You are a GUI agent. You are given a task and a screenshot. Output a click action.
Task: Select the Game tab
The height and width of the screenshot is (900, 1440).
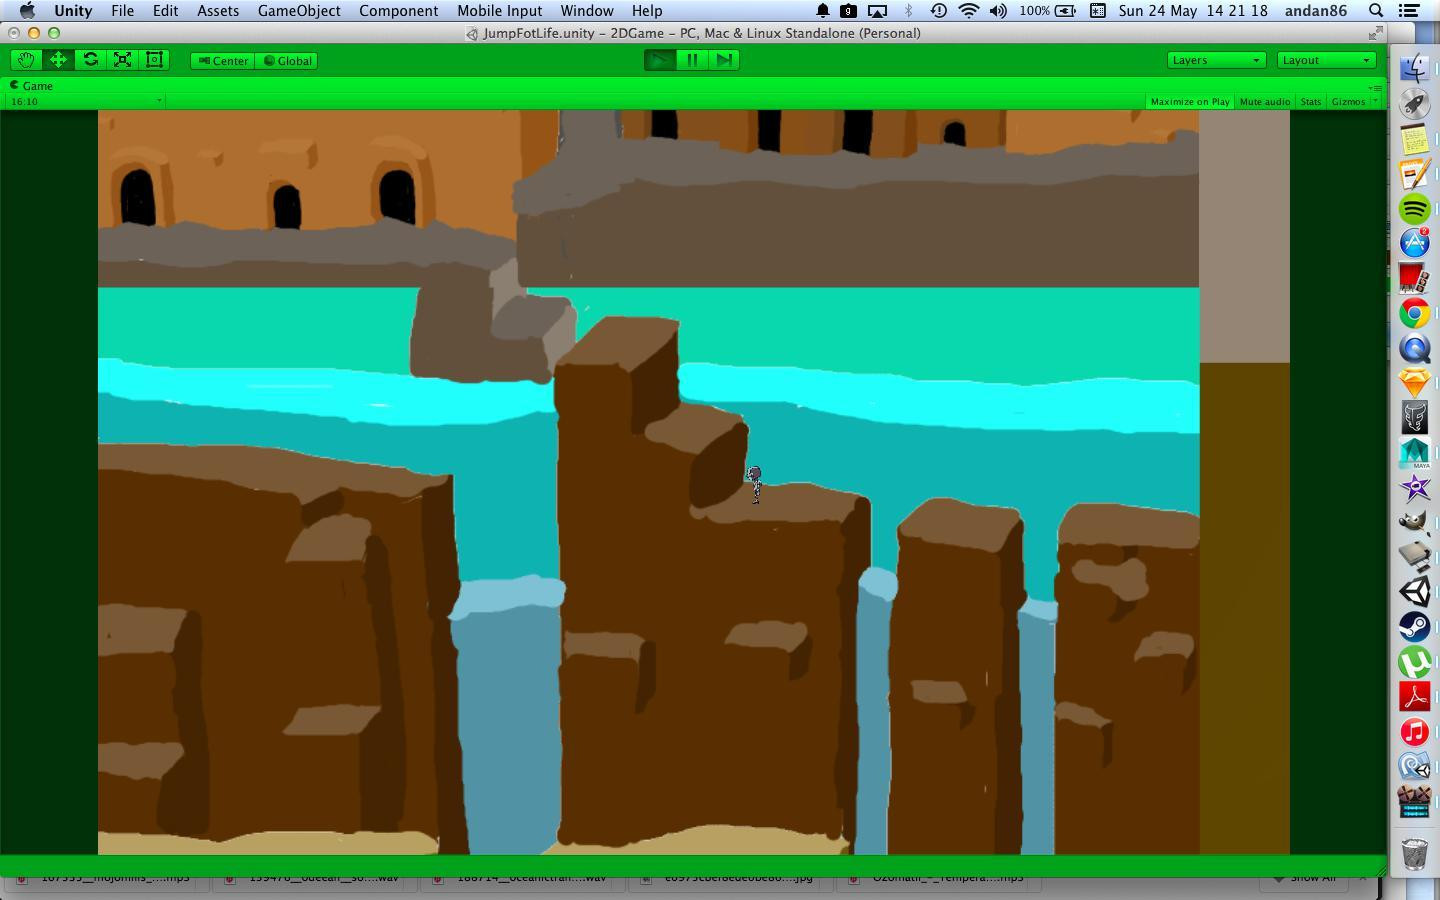tap(31, 86)
